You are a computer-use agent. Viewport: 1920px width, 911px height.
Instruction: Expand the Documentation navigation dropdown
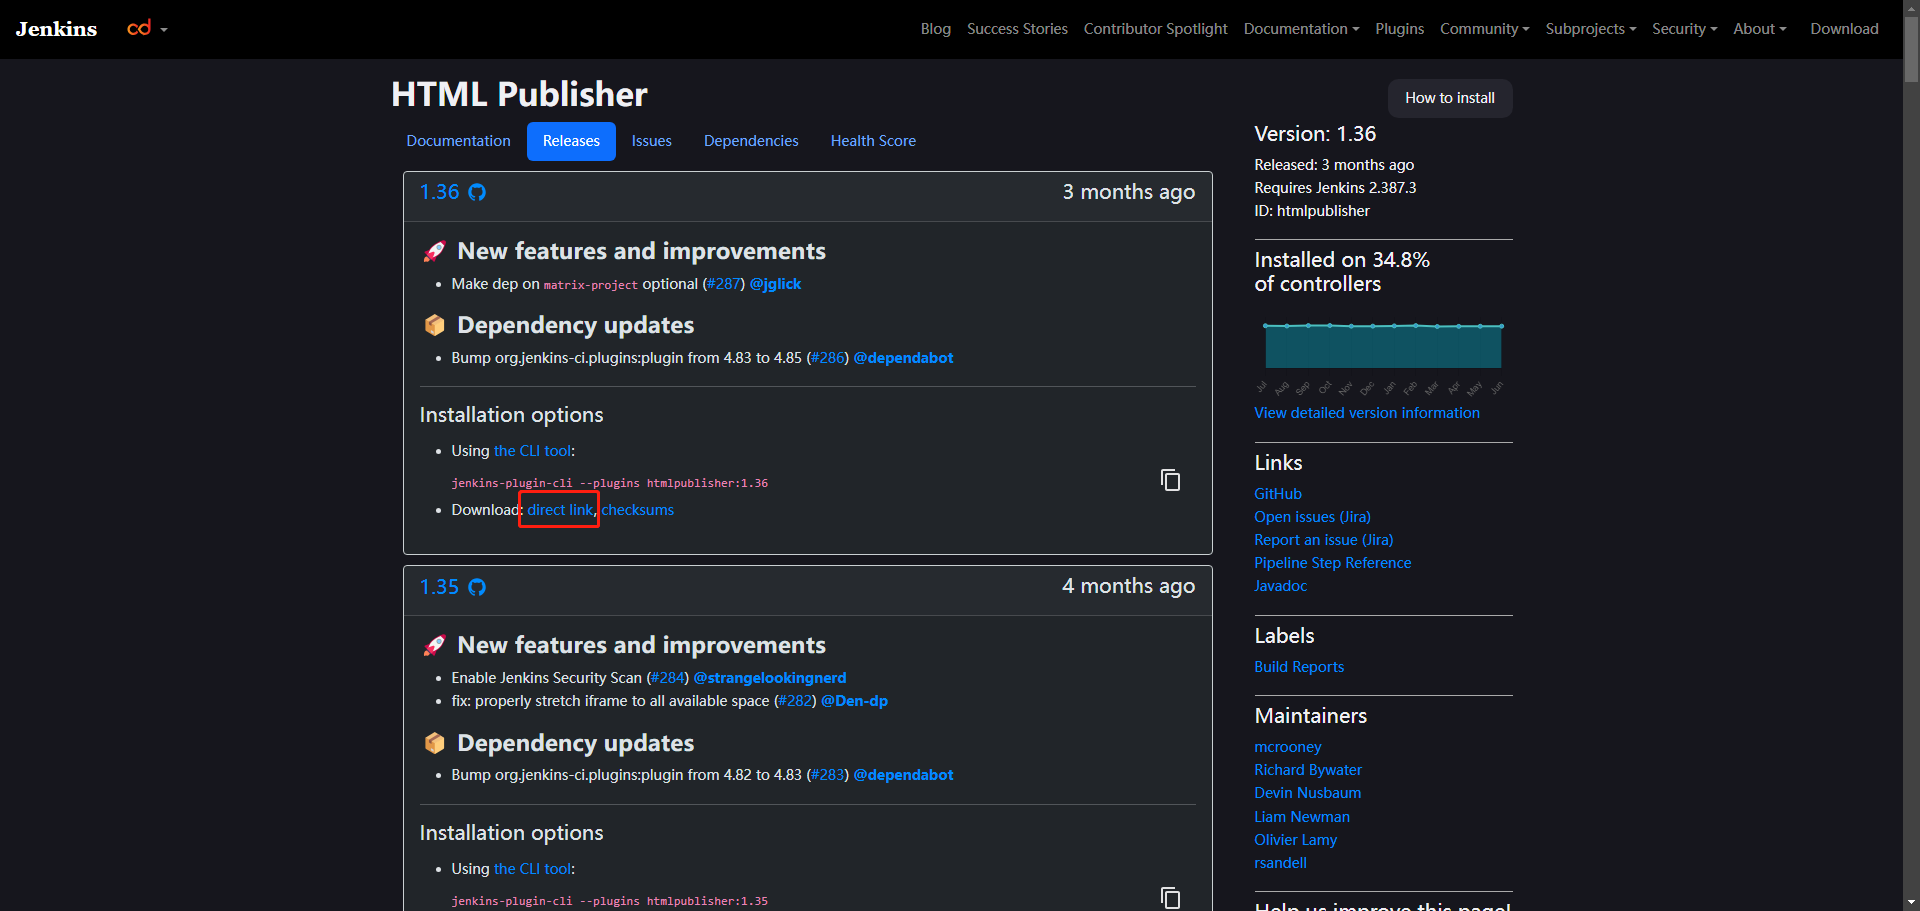tap(1301, 29)
